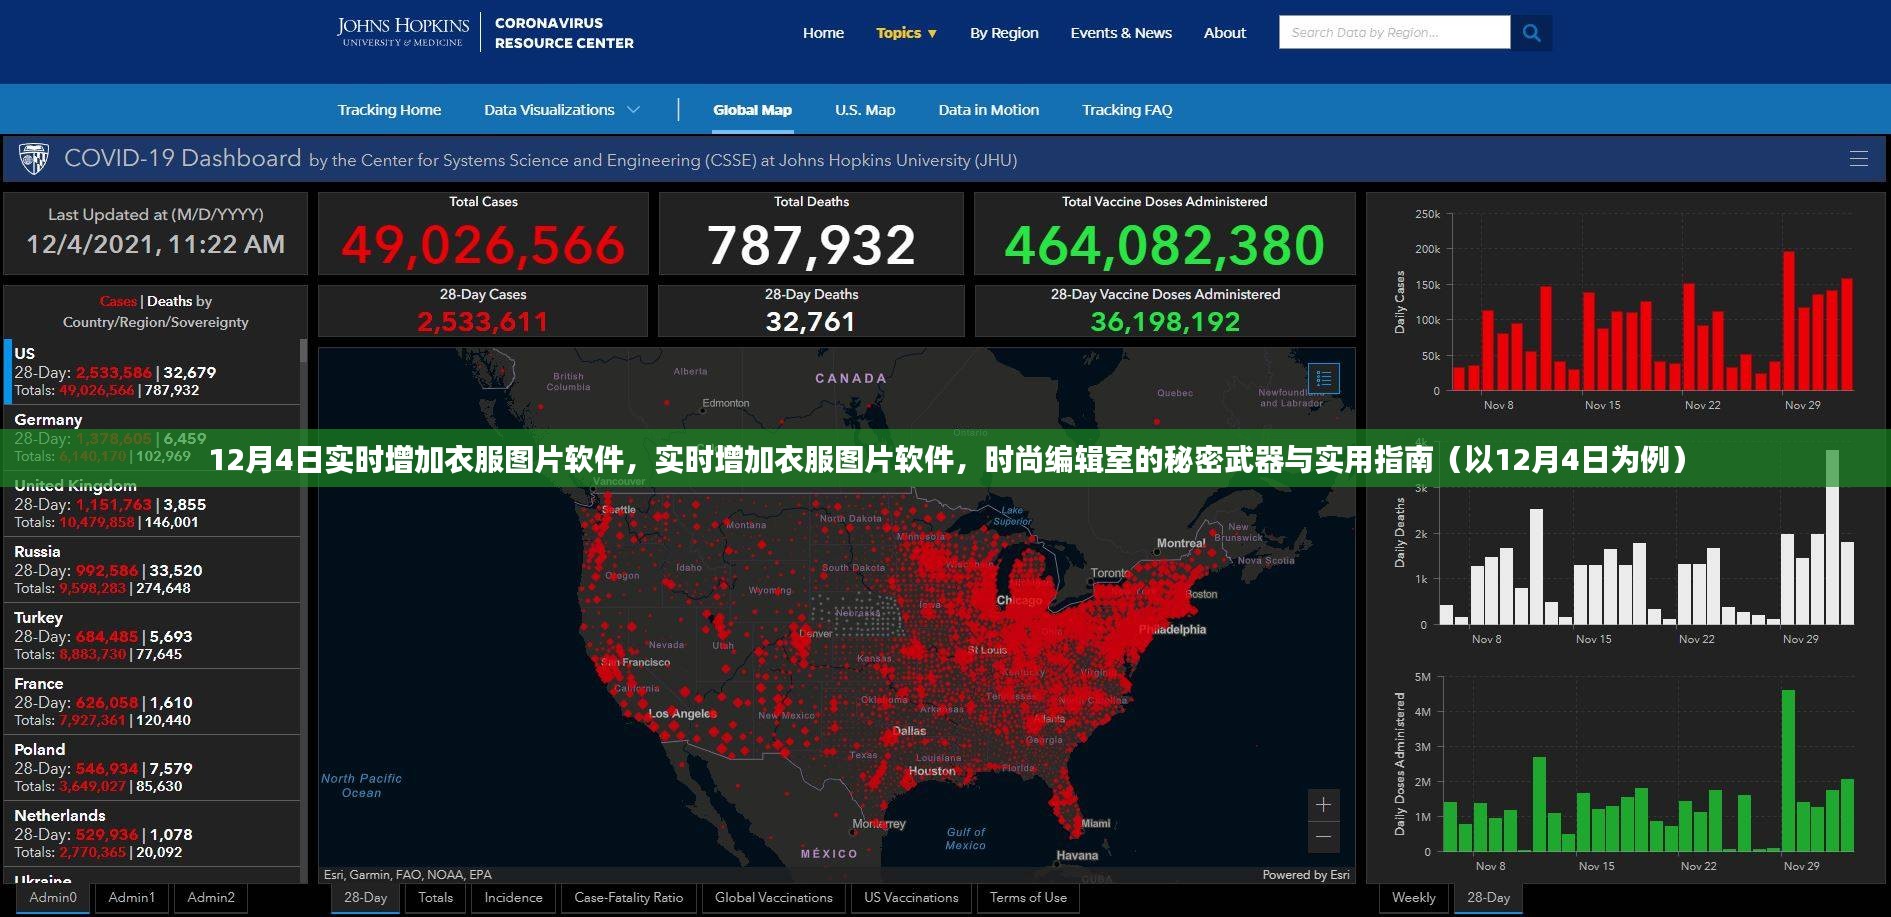
Task: Click 28-Day Vaccine Doses value 36,198,192
Action: pos(1165,322)
